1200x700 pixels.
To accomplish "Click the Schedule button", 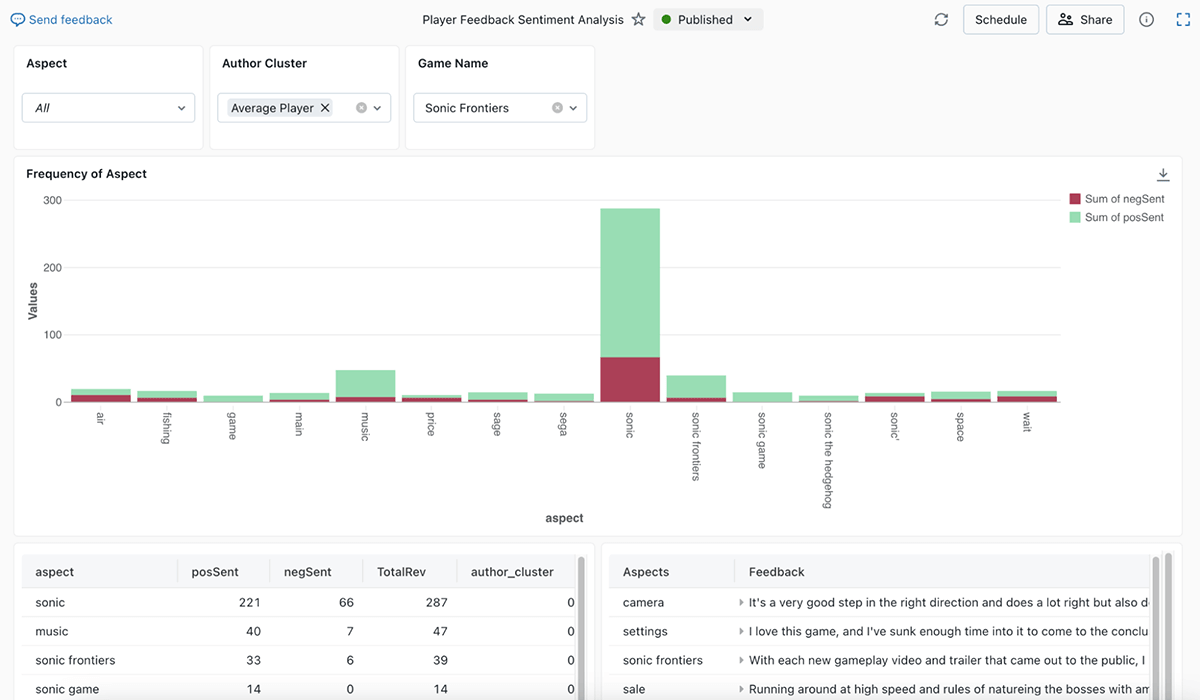I will coord(1000,20).
